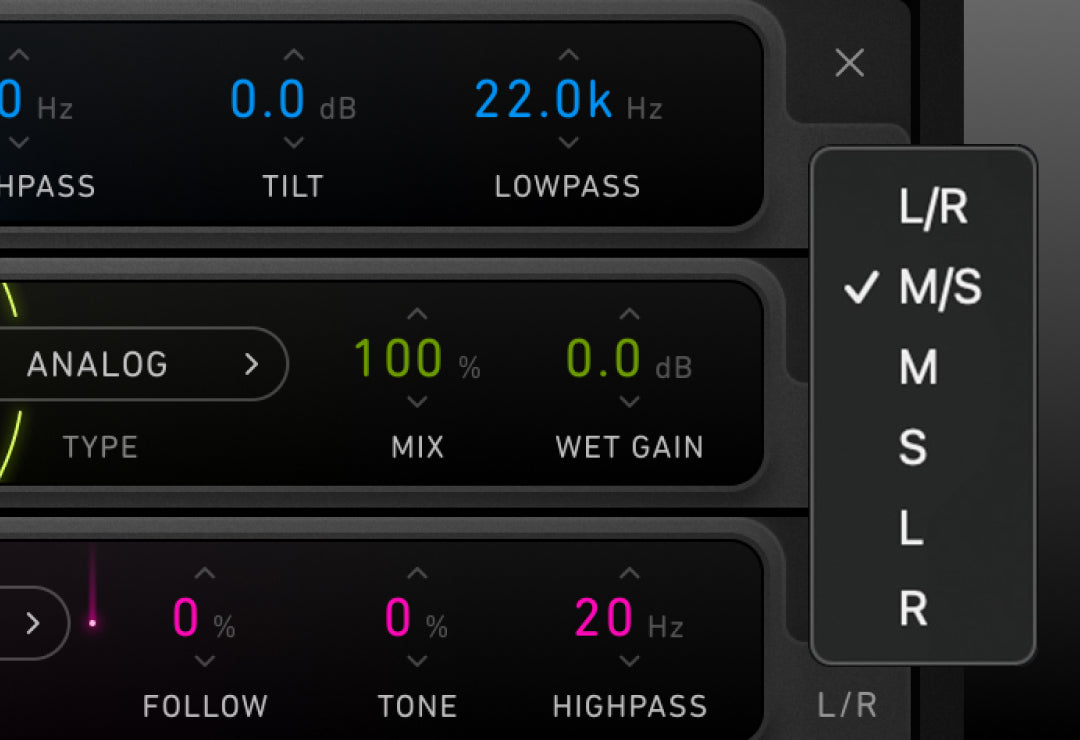Image resolution: width=1080 pixels, height=740 pixels.
Task: Lower the Lowpass frequency with down arrow
Action: 568,143
